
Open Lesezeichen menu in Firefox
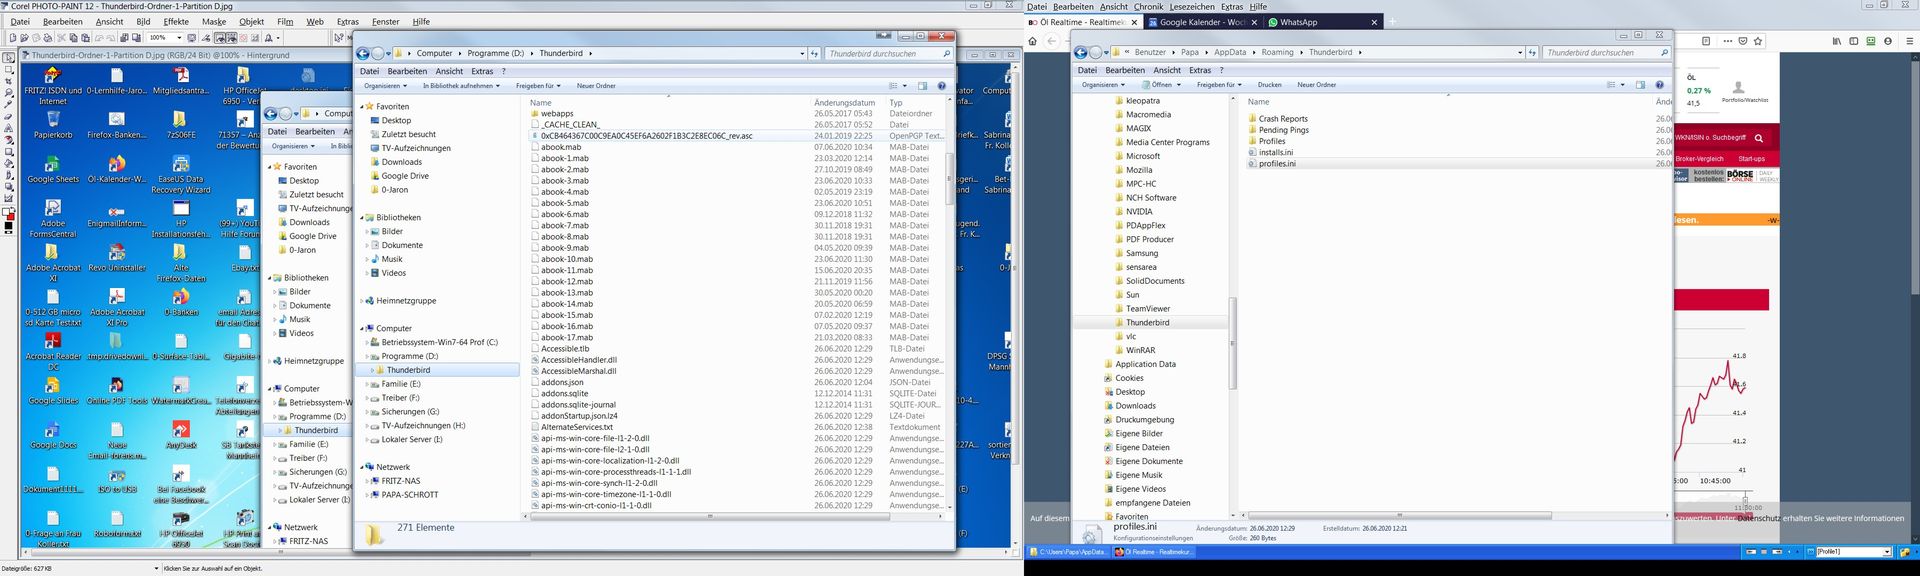1190,6
